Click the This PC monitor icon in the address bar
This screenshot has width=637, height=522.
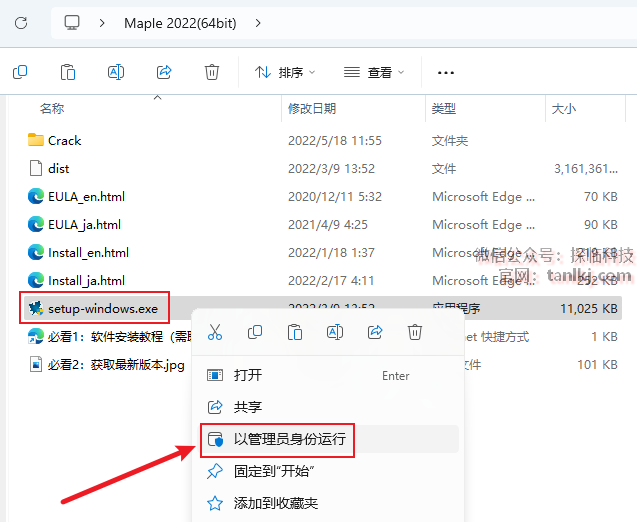[72, 23]
